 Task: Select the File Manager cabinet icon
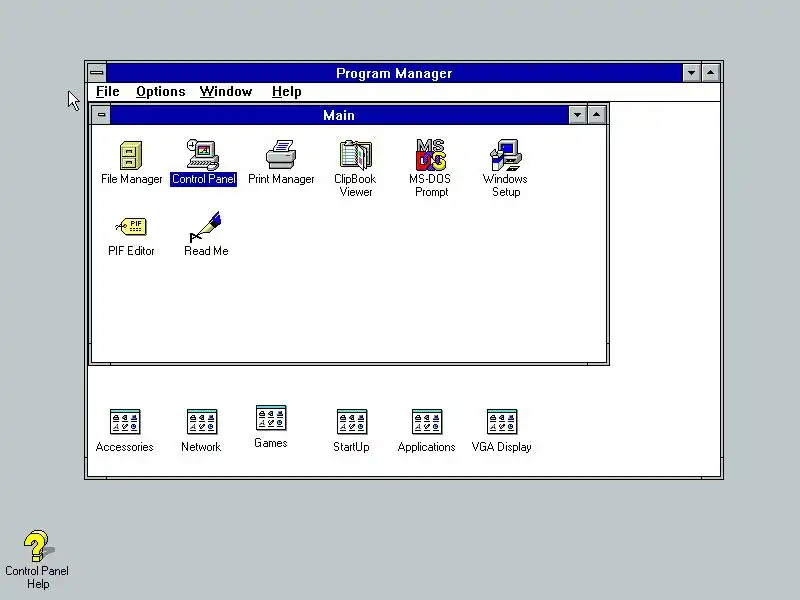[131, 155]
